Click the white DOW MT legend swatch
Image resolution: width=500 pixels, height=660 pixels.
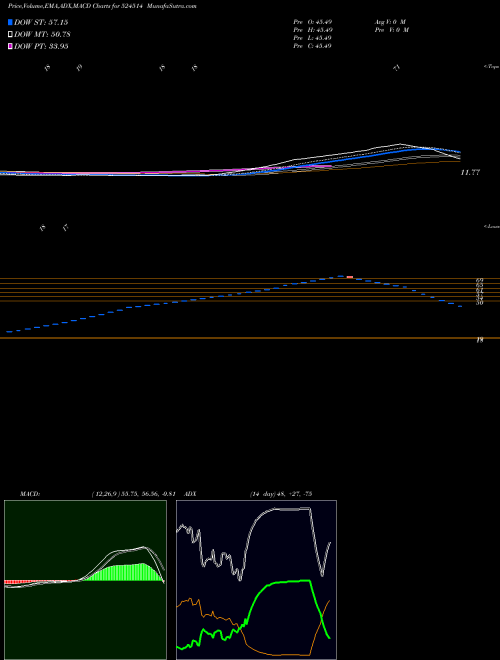coord(10,35)
